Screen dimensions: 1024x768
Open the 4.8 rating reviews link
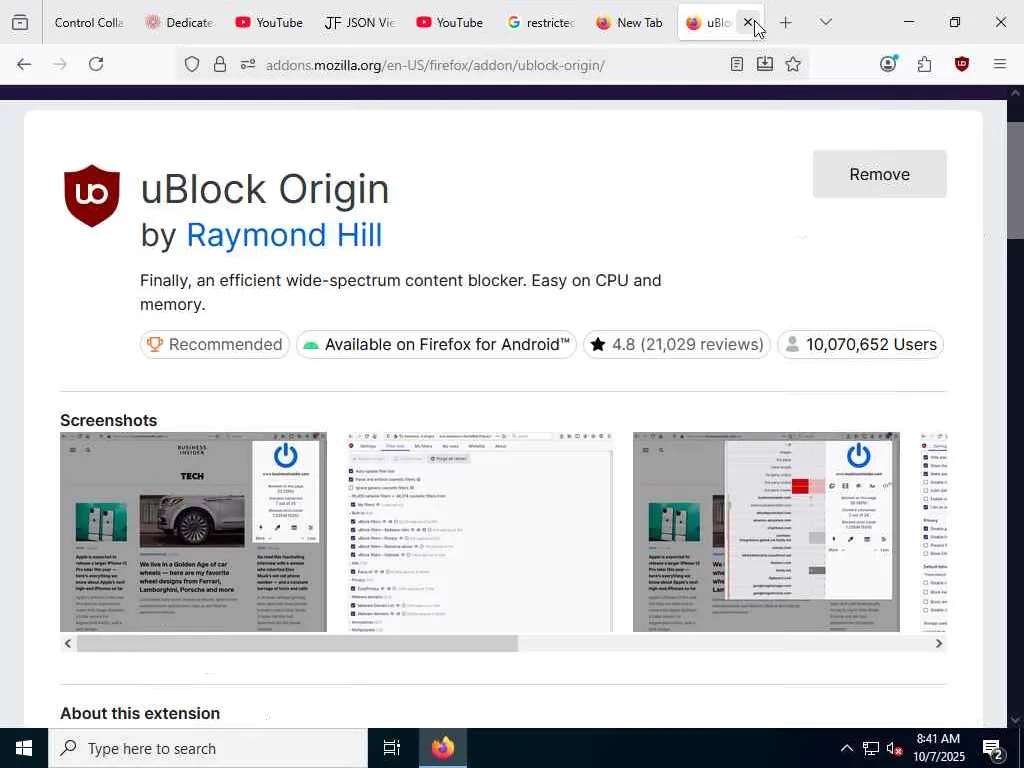pyautogui.click(x=677, y=344)
